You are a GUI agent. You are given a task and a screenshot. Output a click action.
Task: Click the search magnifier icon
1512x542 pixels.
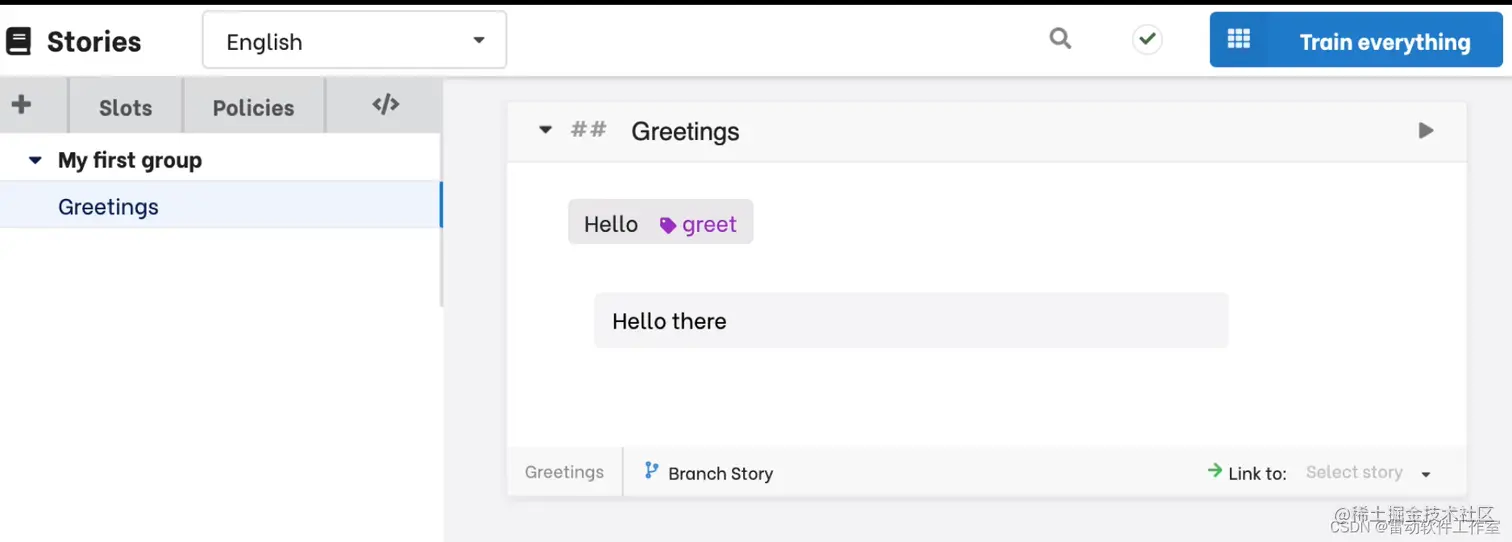tap(1060, 39)
